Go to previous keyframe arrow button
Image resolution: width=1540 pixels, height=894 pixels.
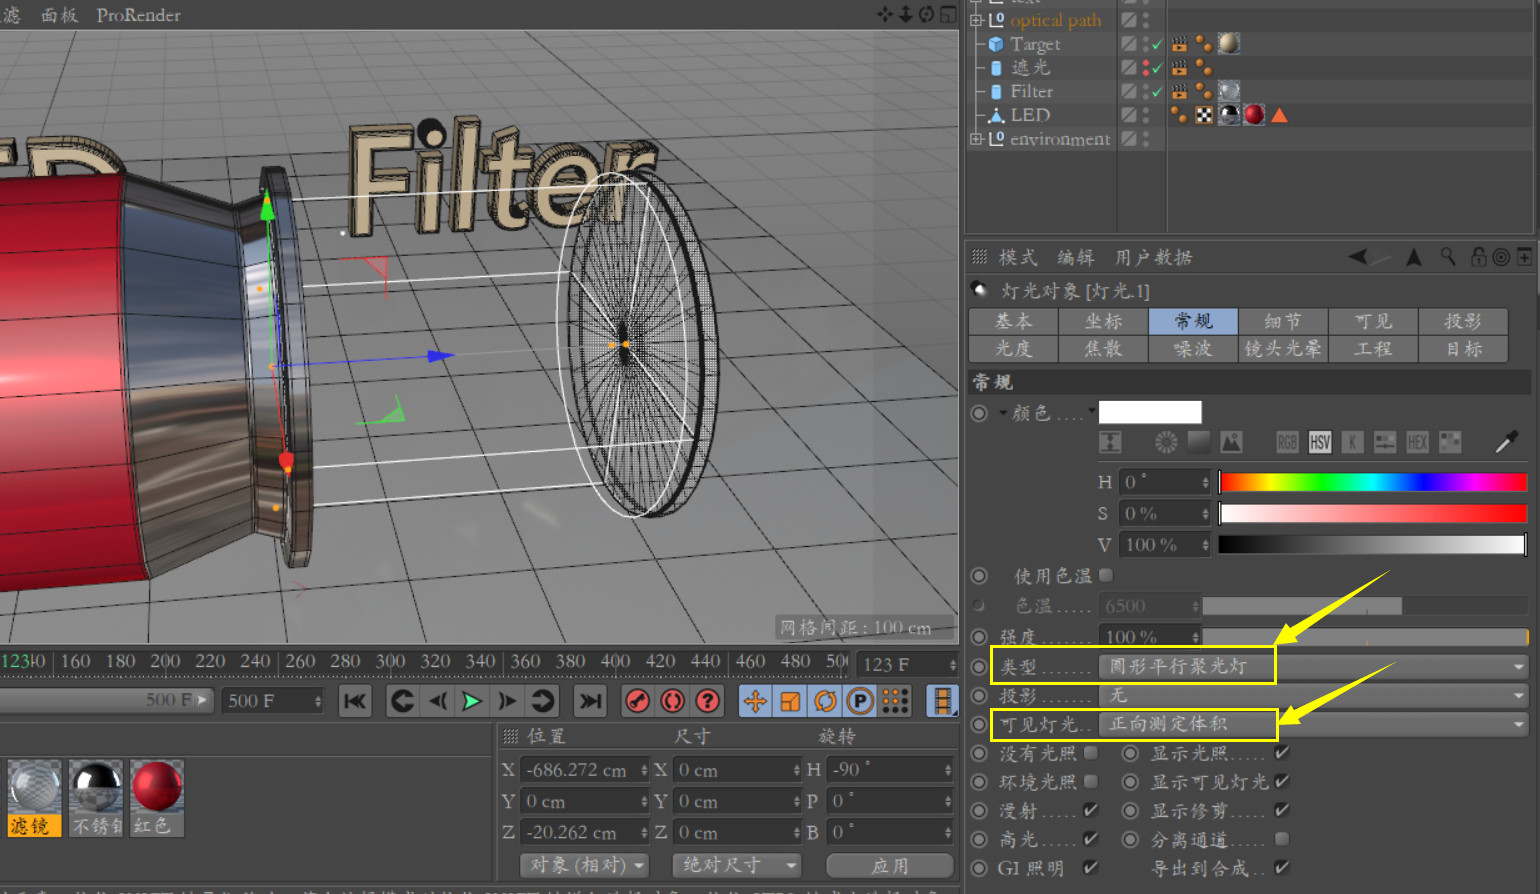402,701
